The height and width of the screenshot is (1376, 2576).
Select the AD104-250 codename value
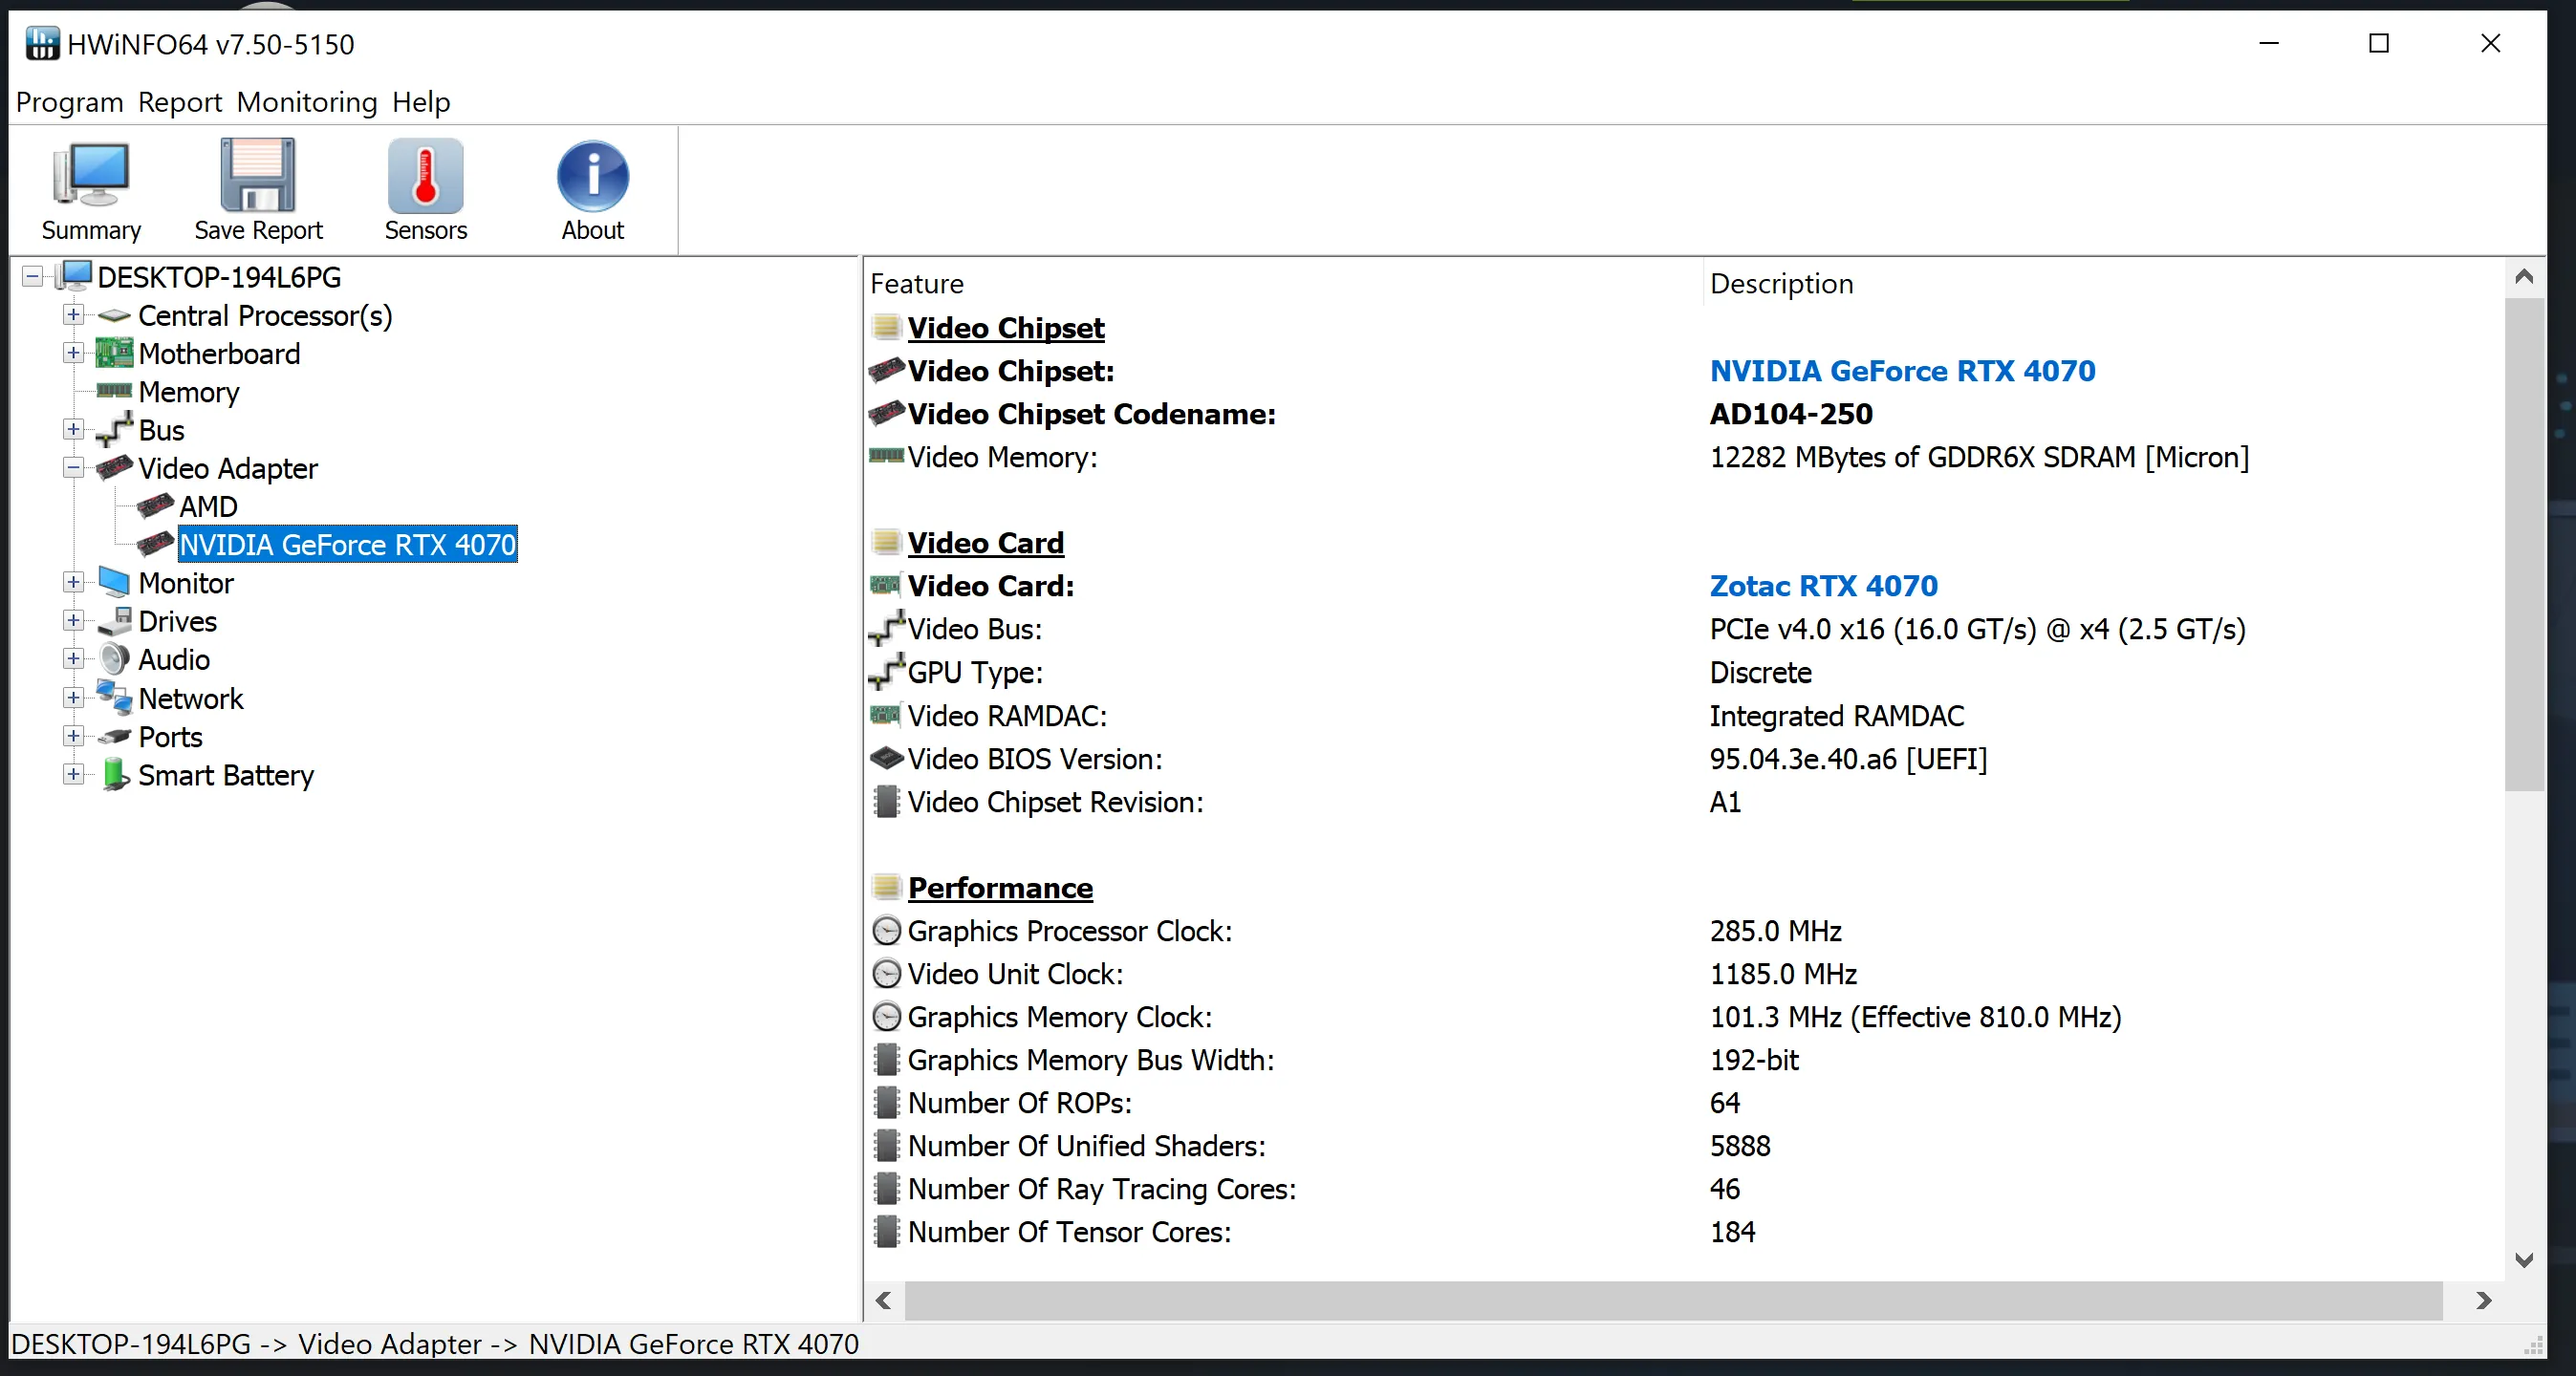[x=1791, y=414]
